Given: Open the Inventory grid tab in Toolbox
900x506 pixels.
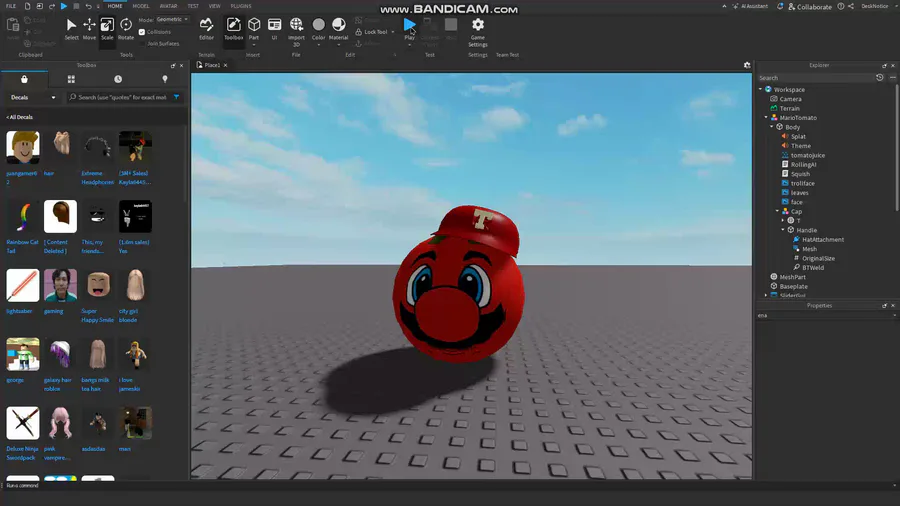Looking at the screenshot, I should (71, 79).
